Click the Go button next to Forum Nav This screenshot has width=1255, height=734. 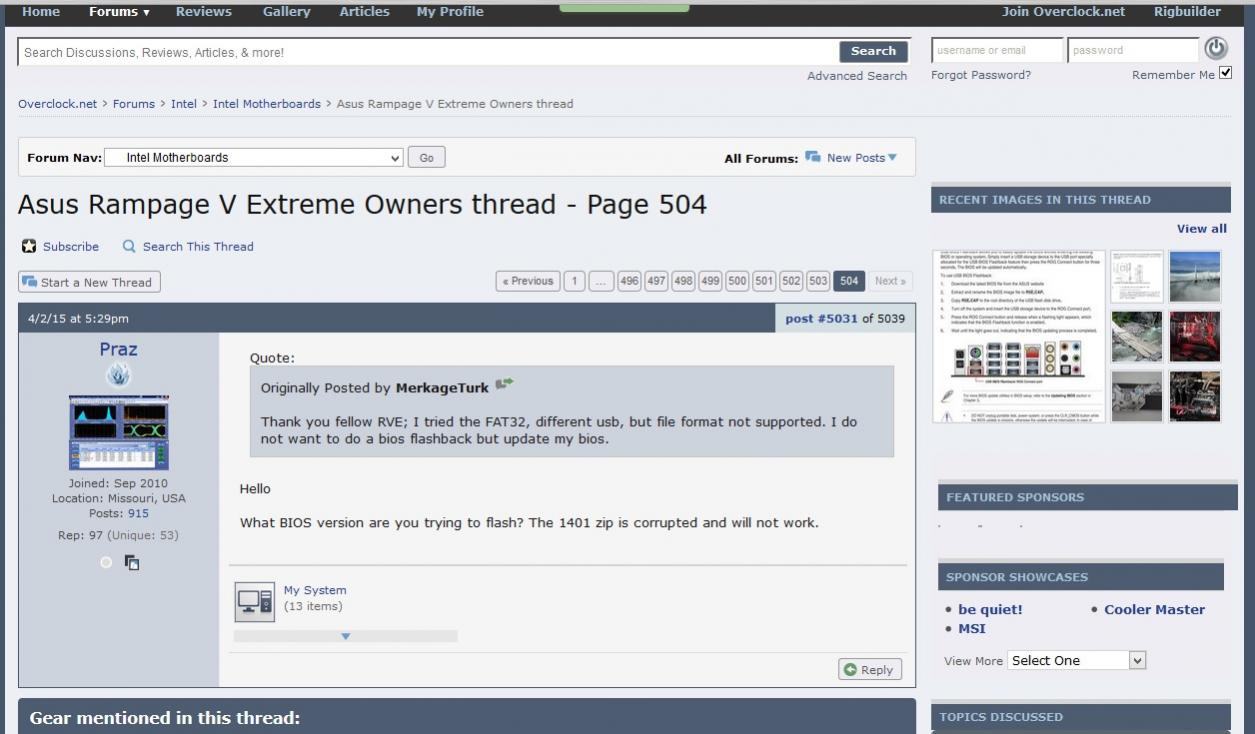pyautogui.click(x=427, y=158)
